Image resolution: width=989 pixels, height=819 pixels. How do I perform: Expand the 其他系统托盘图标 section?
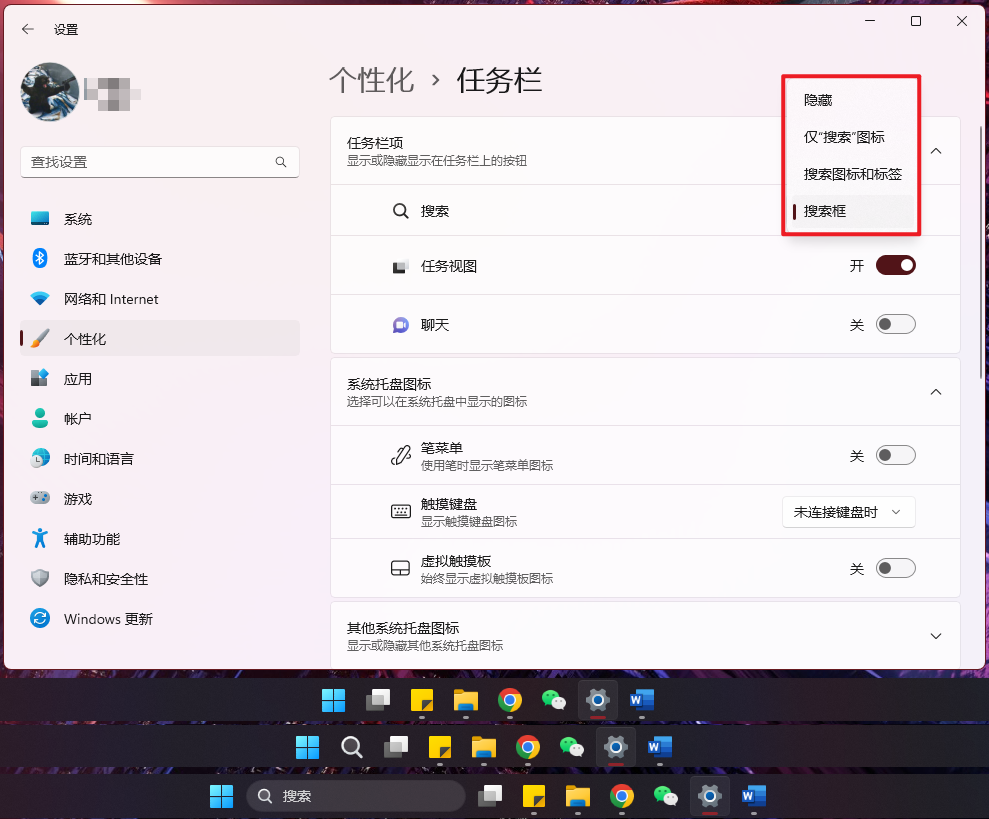(x=935, y=635)
